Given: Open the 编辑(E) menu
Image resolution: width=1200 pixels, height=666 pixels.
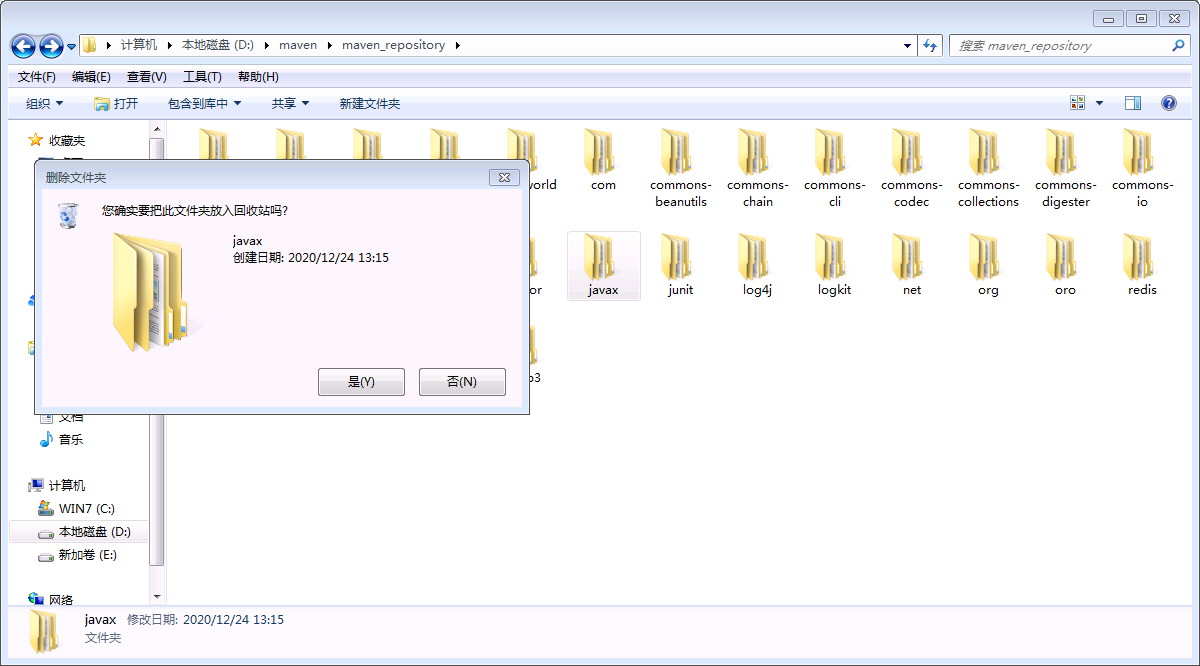Looking at the screenshot, I should pyautogui.click(x=91, y=77).
